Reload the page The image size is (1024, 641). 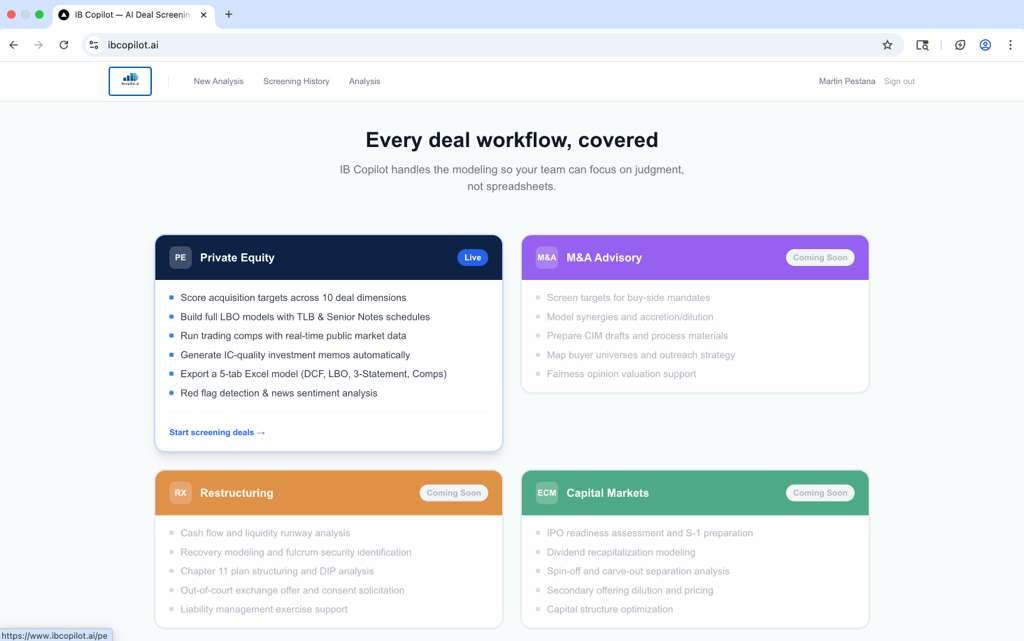63,45
